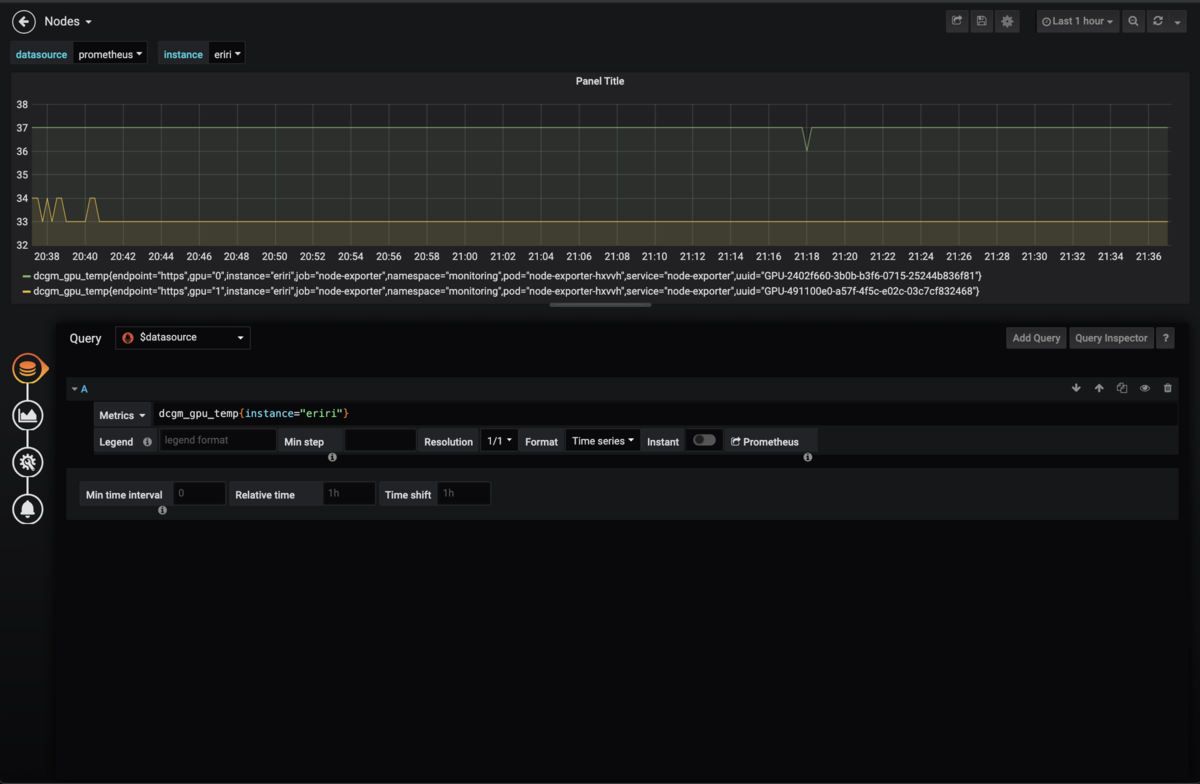Open the General settings tab in the sidebar
Viewport: 1200px width, 784px height.
pyautogui.click(x=28, y=462)
